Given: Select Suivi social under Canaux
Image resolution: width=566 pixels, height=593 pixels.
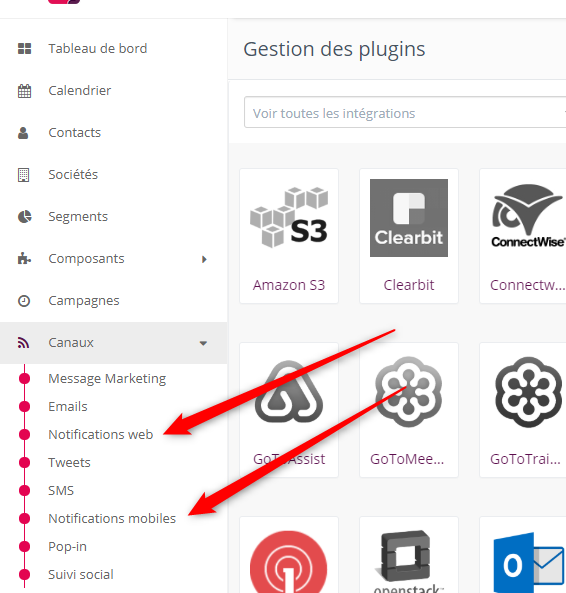Looking at the screenshot, I should pyautogui.click(x=81, y=574).
